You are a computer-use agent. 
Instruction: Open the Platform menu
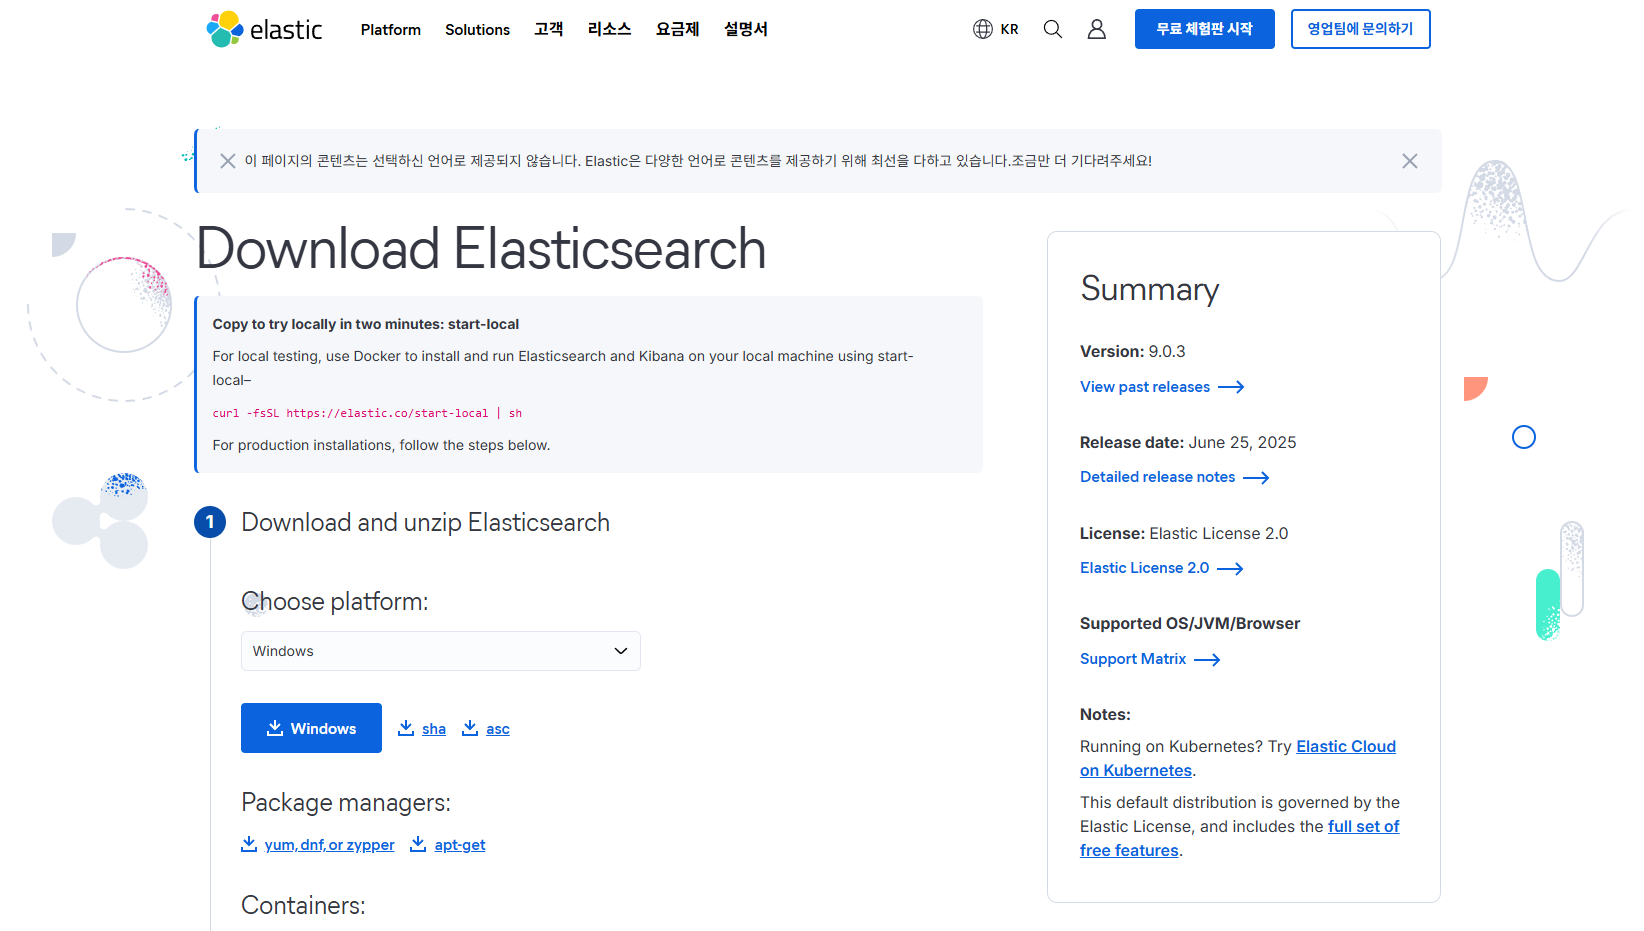(x=391, y=30)
